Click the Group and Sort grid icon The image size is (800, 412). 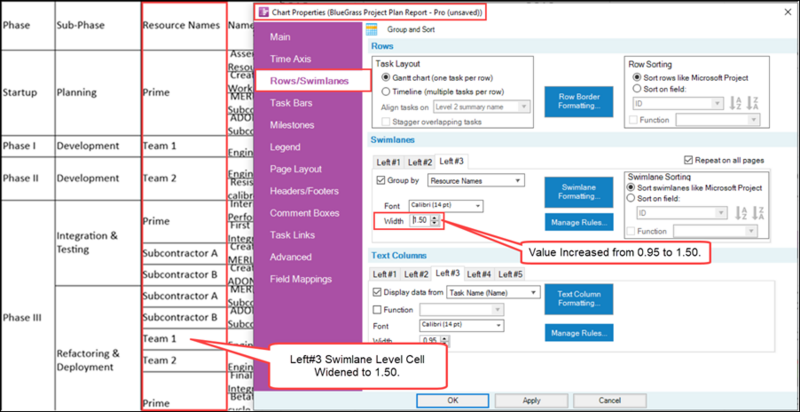click(371, 30)
